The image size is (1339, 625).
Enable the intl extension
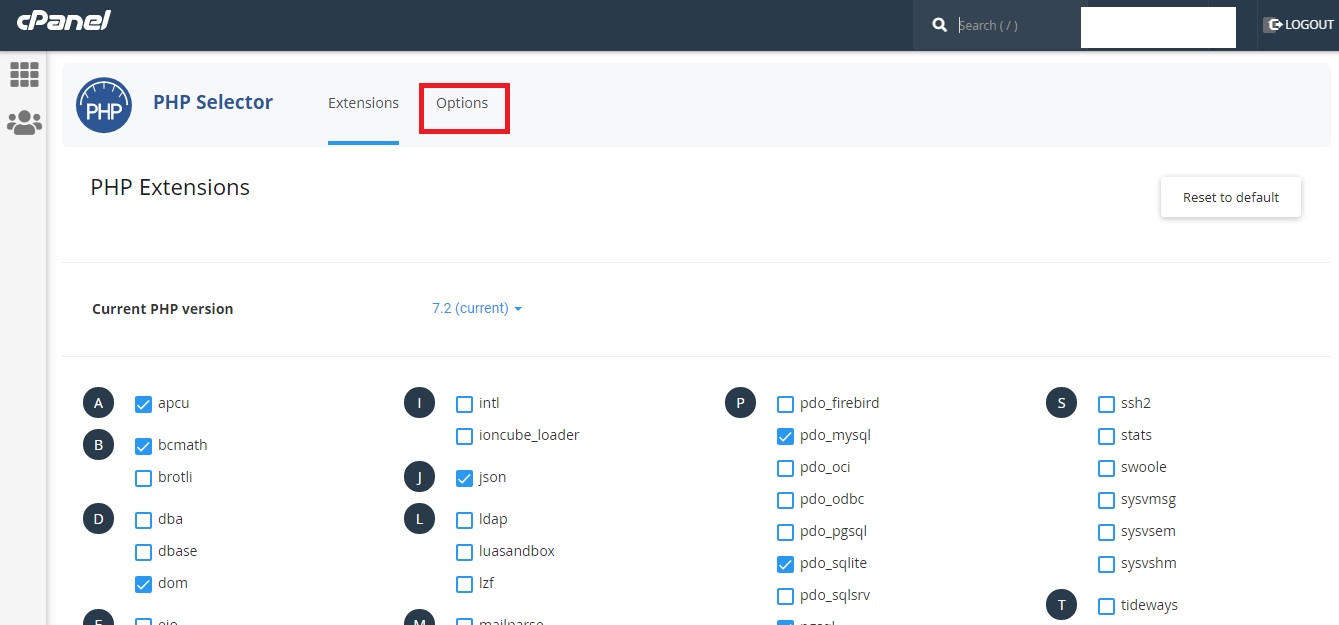464,403
